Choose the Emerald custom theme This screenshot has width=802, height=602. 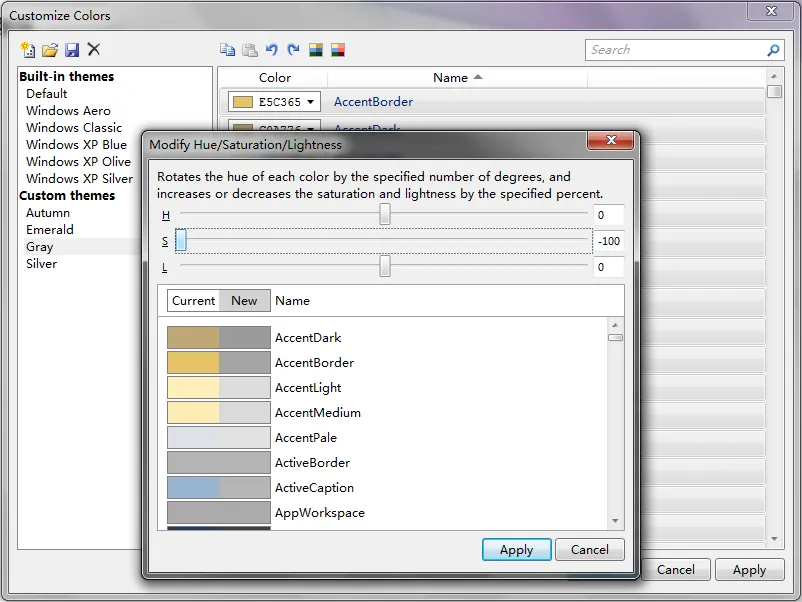[x=50, y=230]
